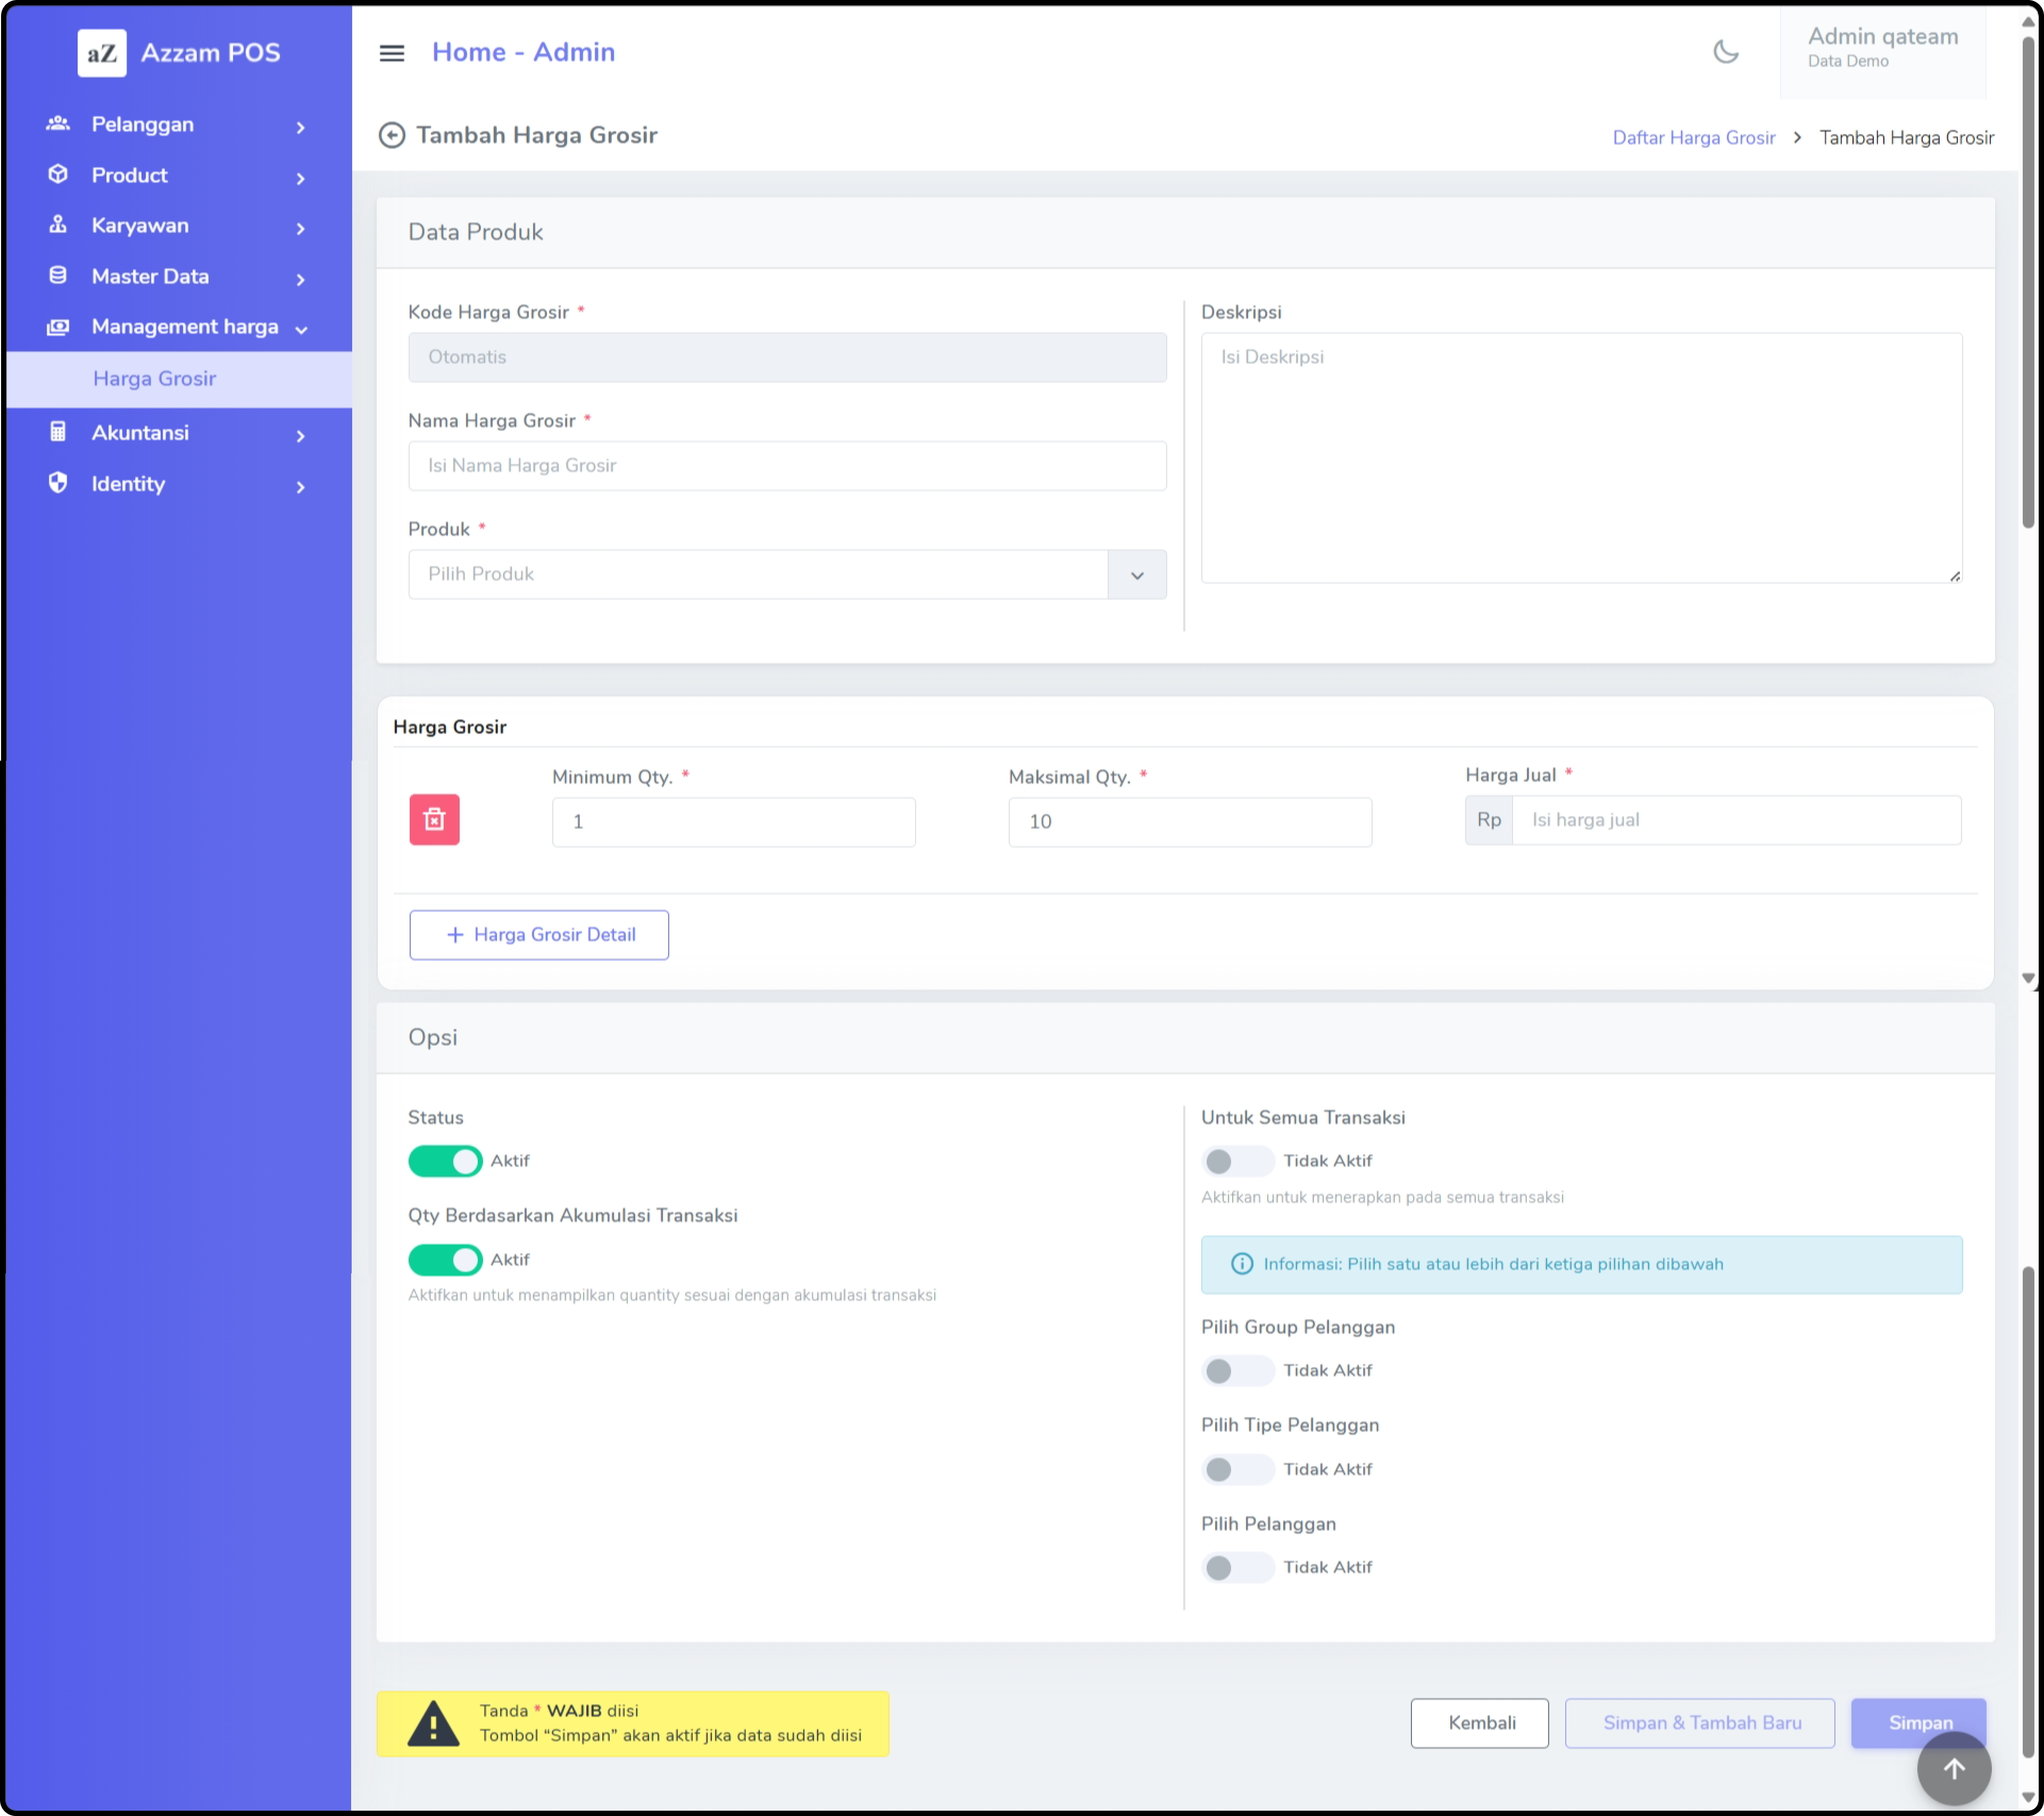Click the hamburger menu icon
This screenshot has width=2044, height=1816.
coord(392,53)
